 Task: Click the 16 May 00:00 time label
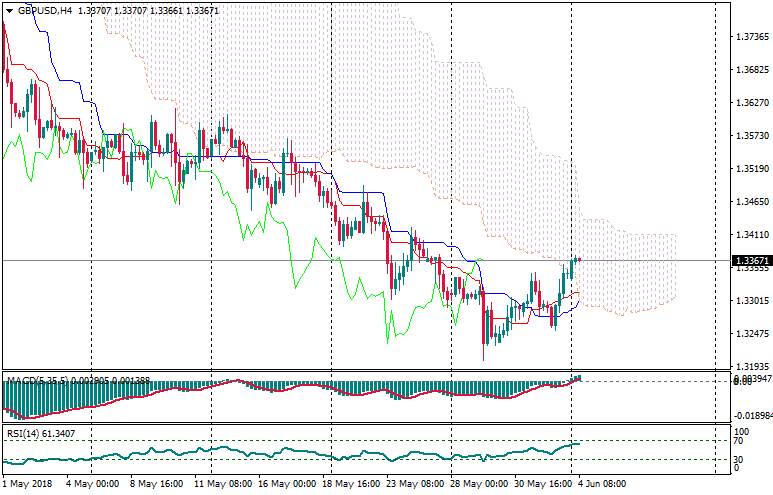click(287, 484)
